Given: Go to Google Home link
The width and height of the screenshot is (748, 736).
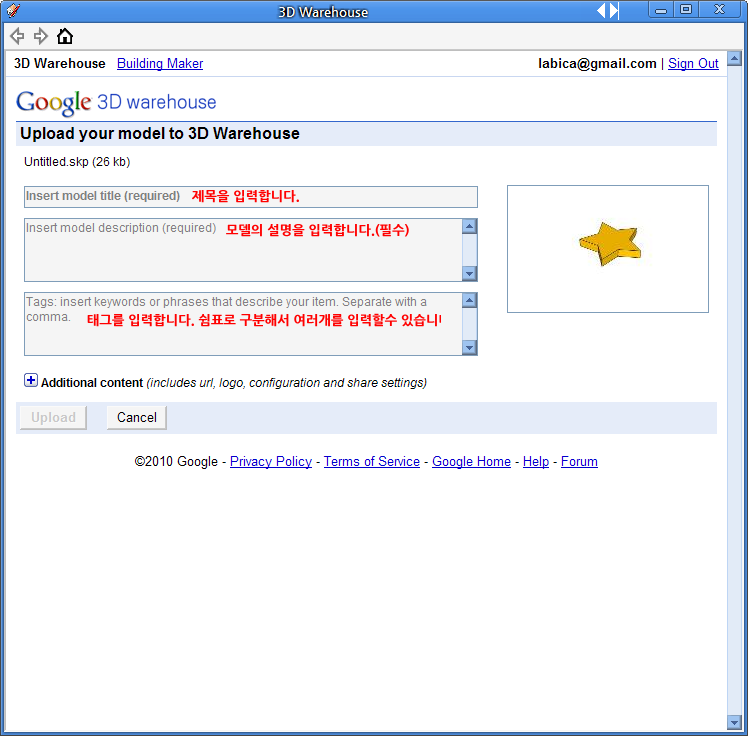Looking at the screenshot, I should [471, 461].
